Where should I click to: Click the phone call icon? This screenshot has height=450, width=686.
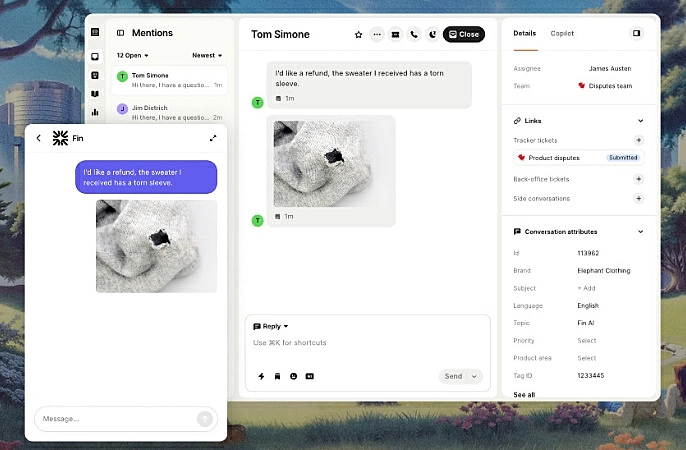(413, 34)
